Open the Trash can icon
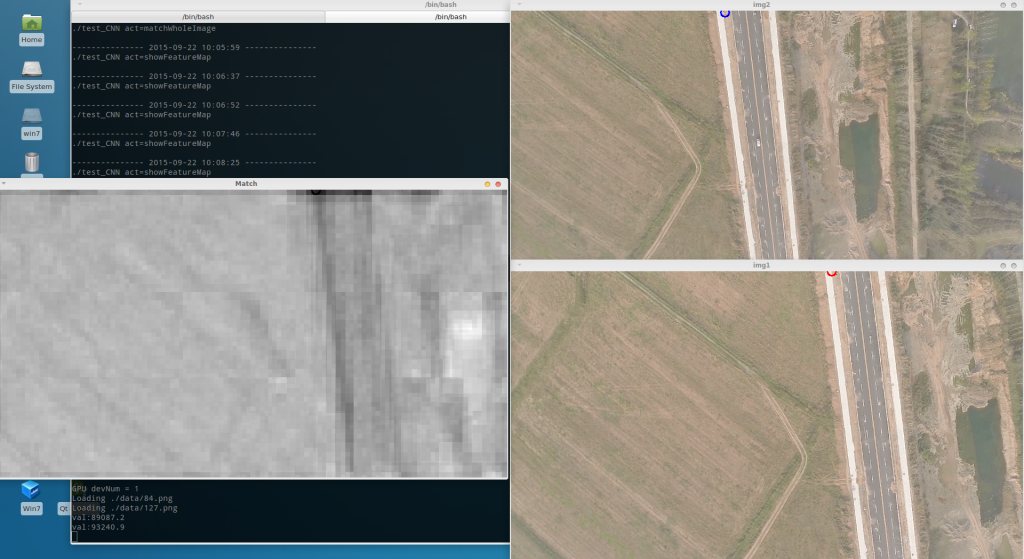The height and width of the screenshot is (559, 1024). coord(32,161)
